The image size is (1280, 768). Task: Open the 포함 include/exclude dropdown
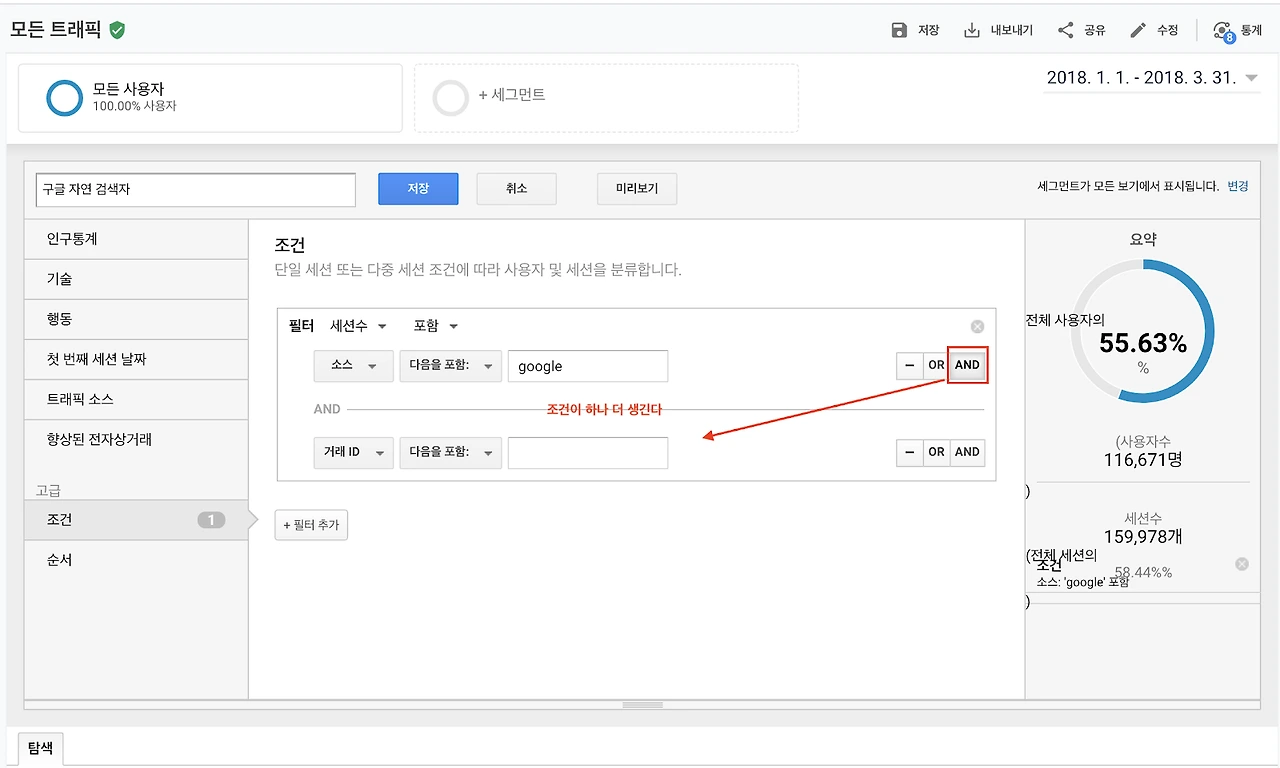pos(436,326)
